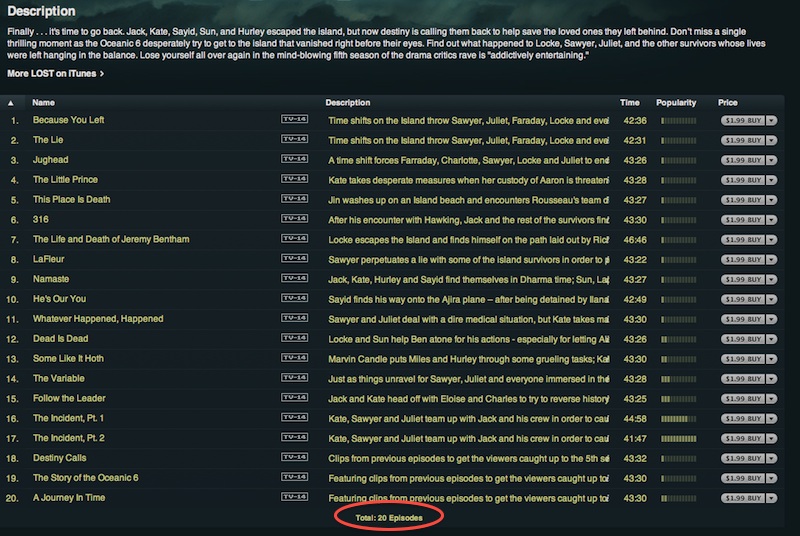Buy LaFleur episode for $1.99
This screenshot has height=536, width=800.
(743, 260)
